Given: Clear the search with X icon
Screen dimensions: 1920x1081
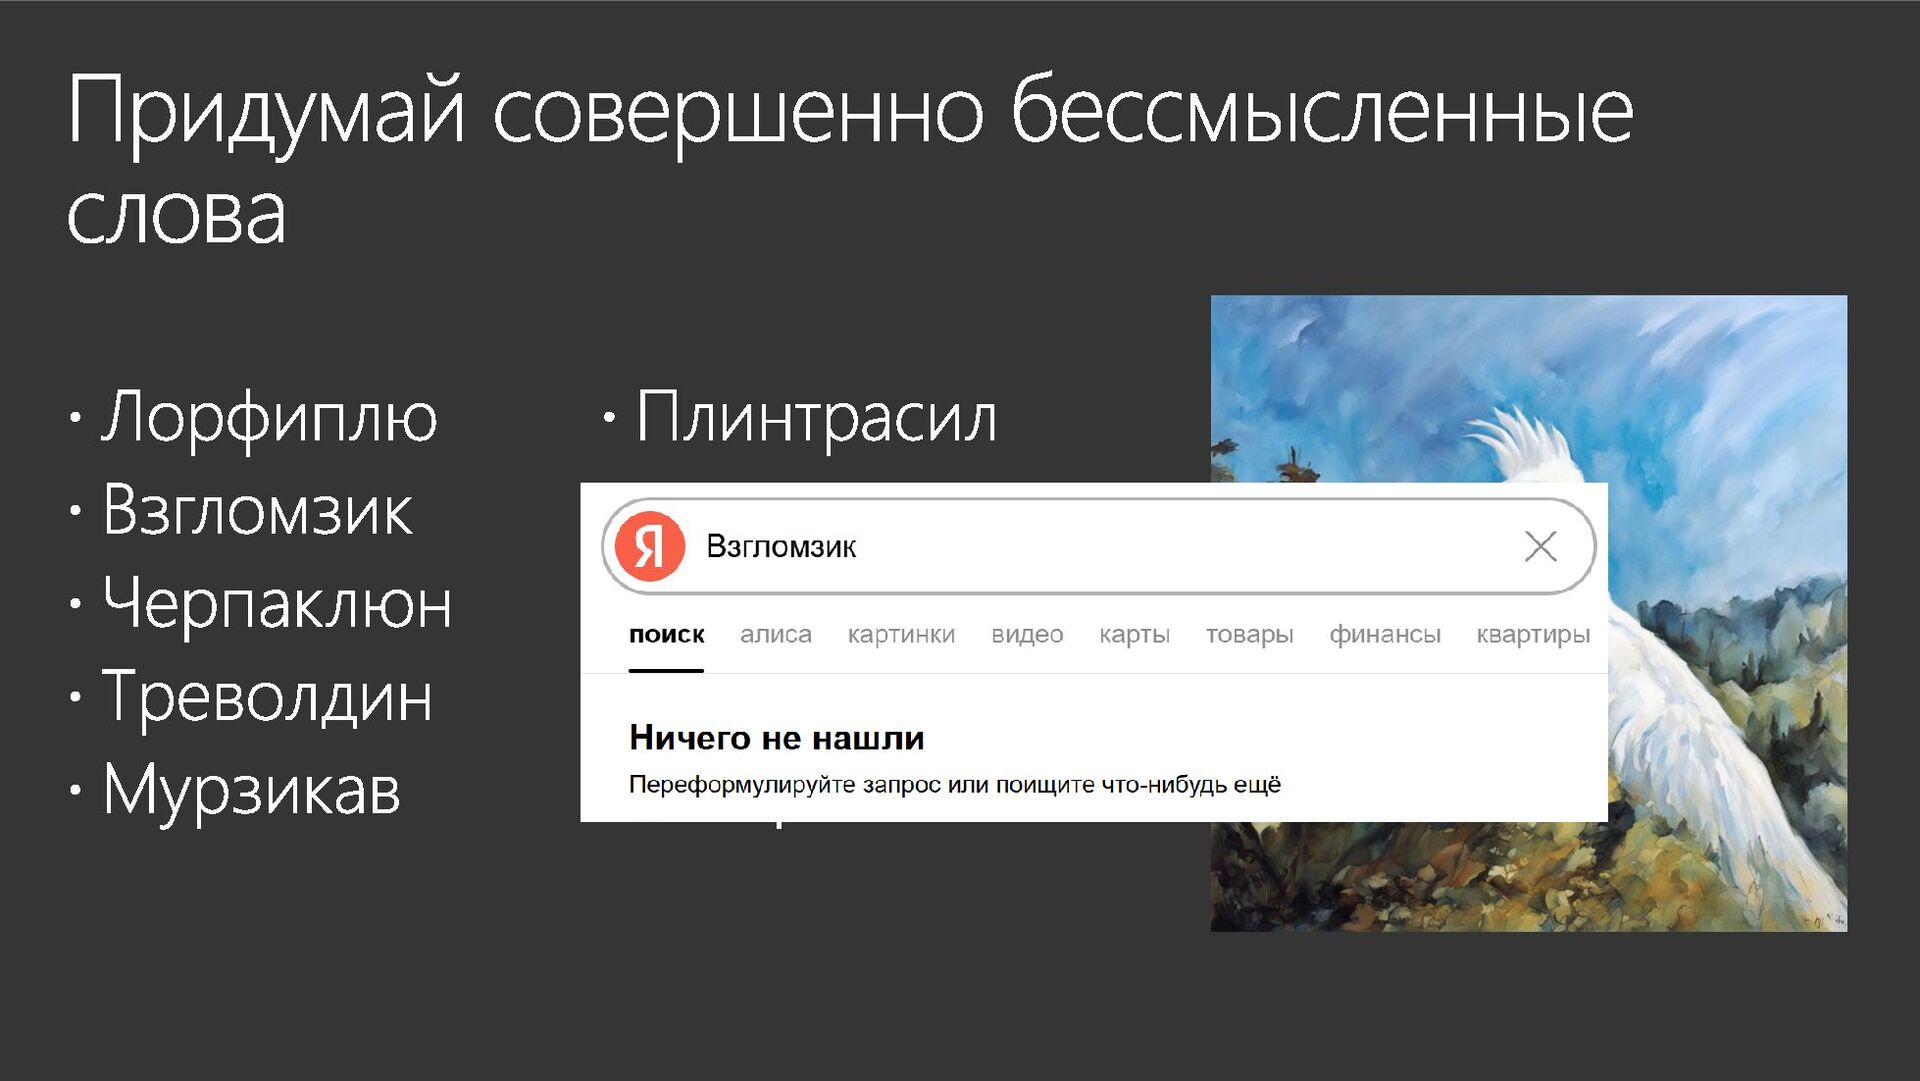Looking at the screenshot, I should pyautogui.click(x=1540, y=546).
